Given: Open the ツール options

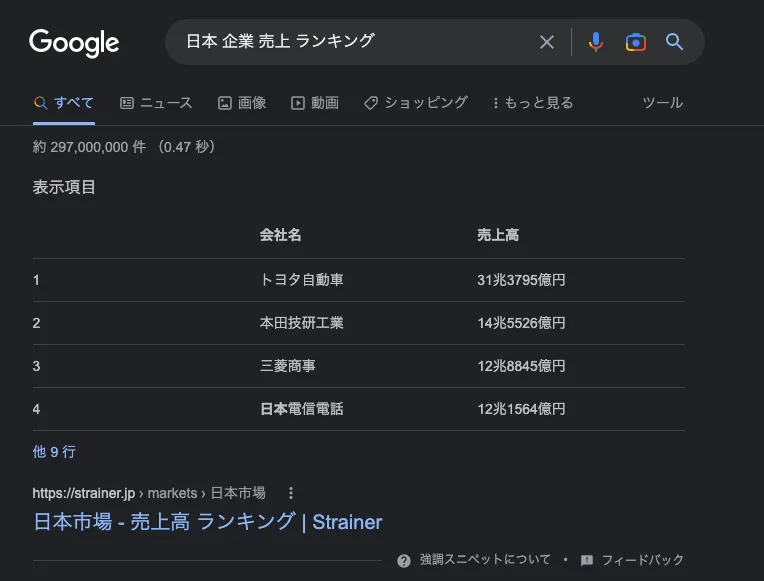Looking at the screenshot, I should click(663, 103).
